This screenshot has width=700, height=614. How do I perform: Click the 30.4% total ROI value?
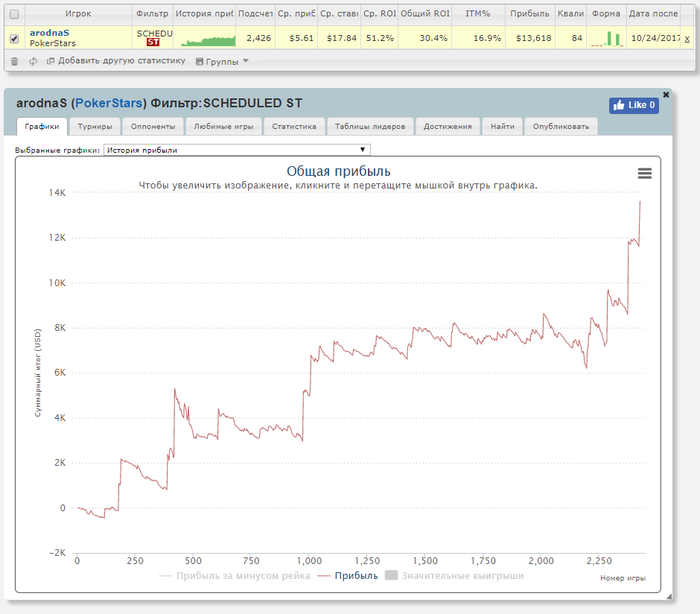433,38
